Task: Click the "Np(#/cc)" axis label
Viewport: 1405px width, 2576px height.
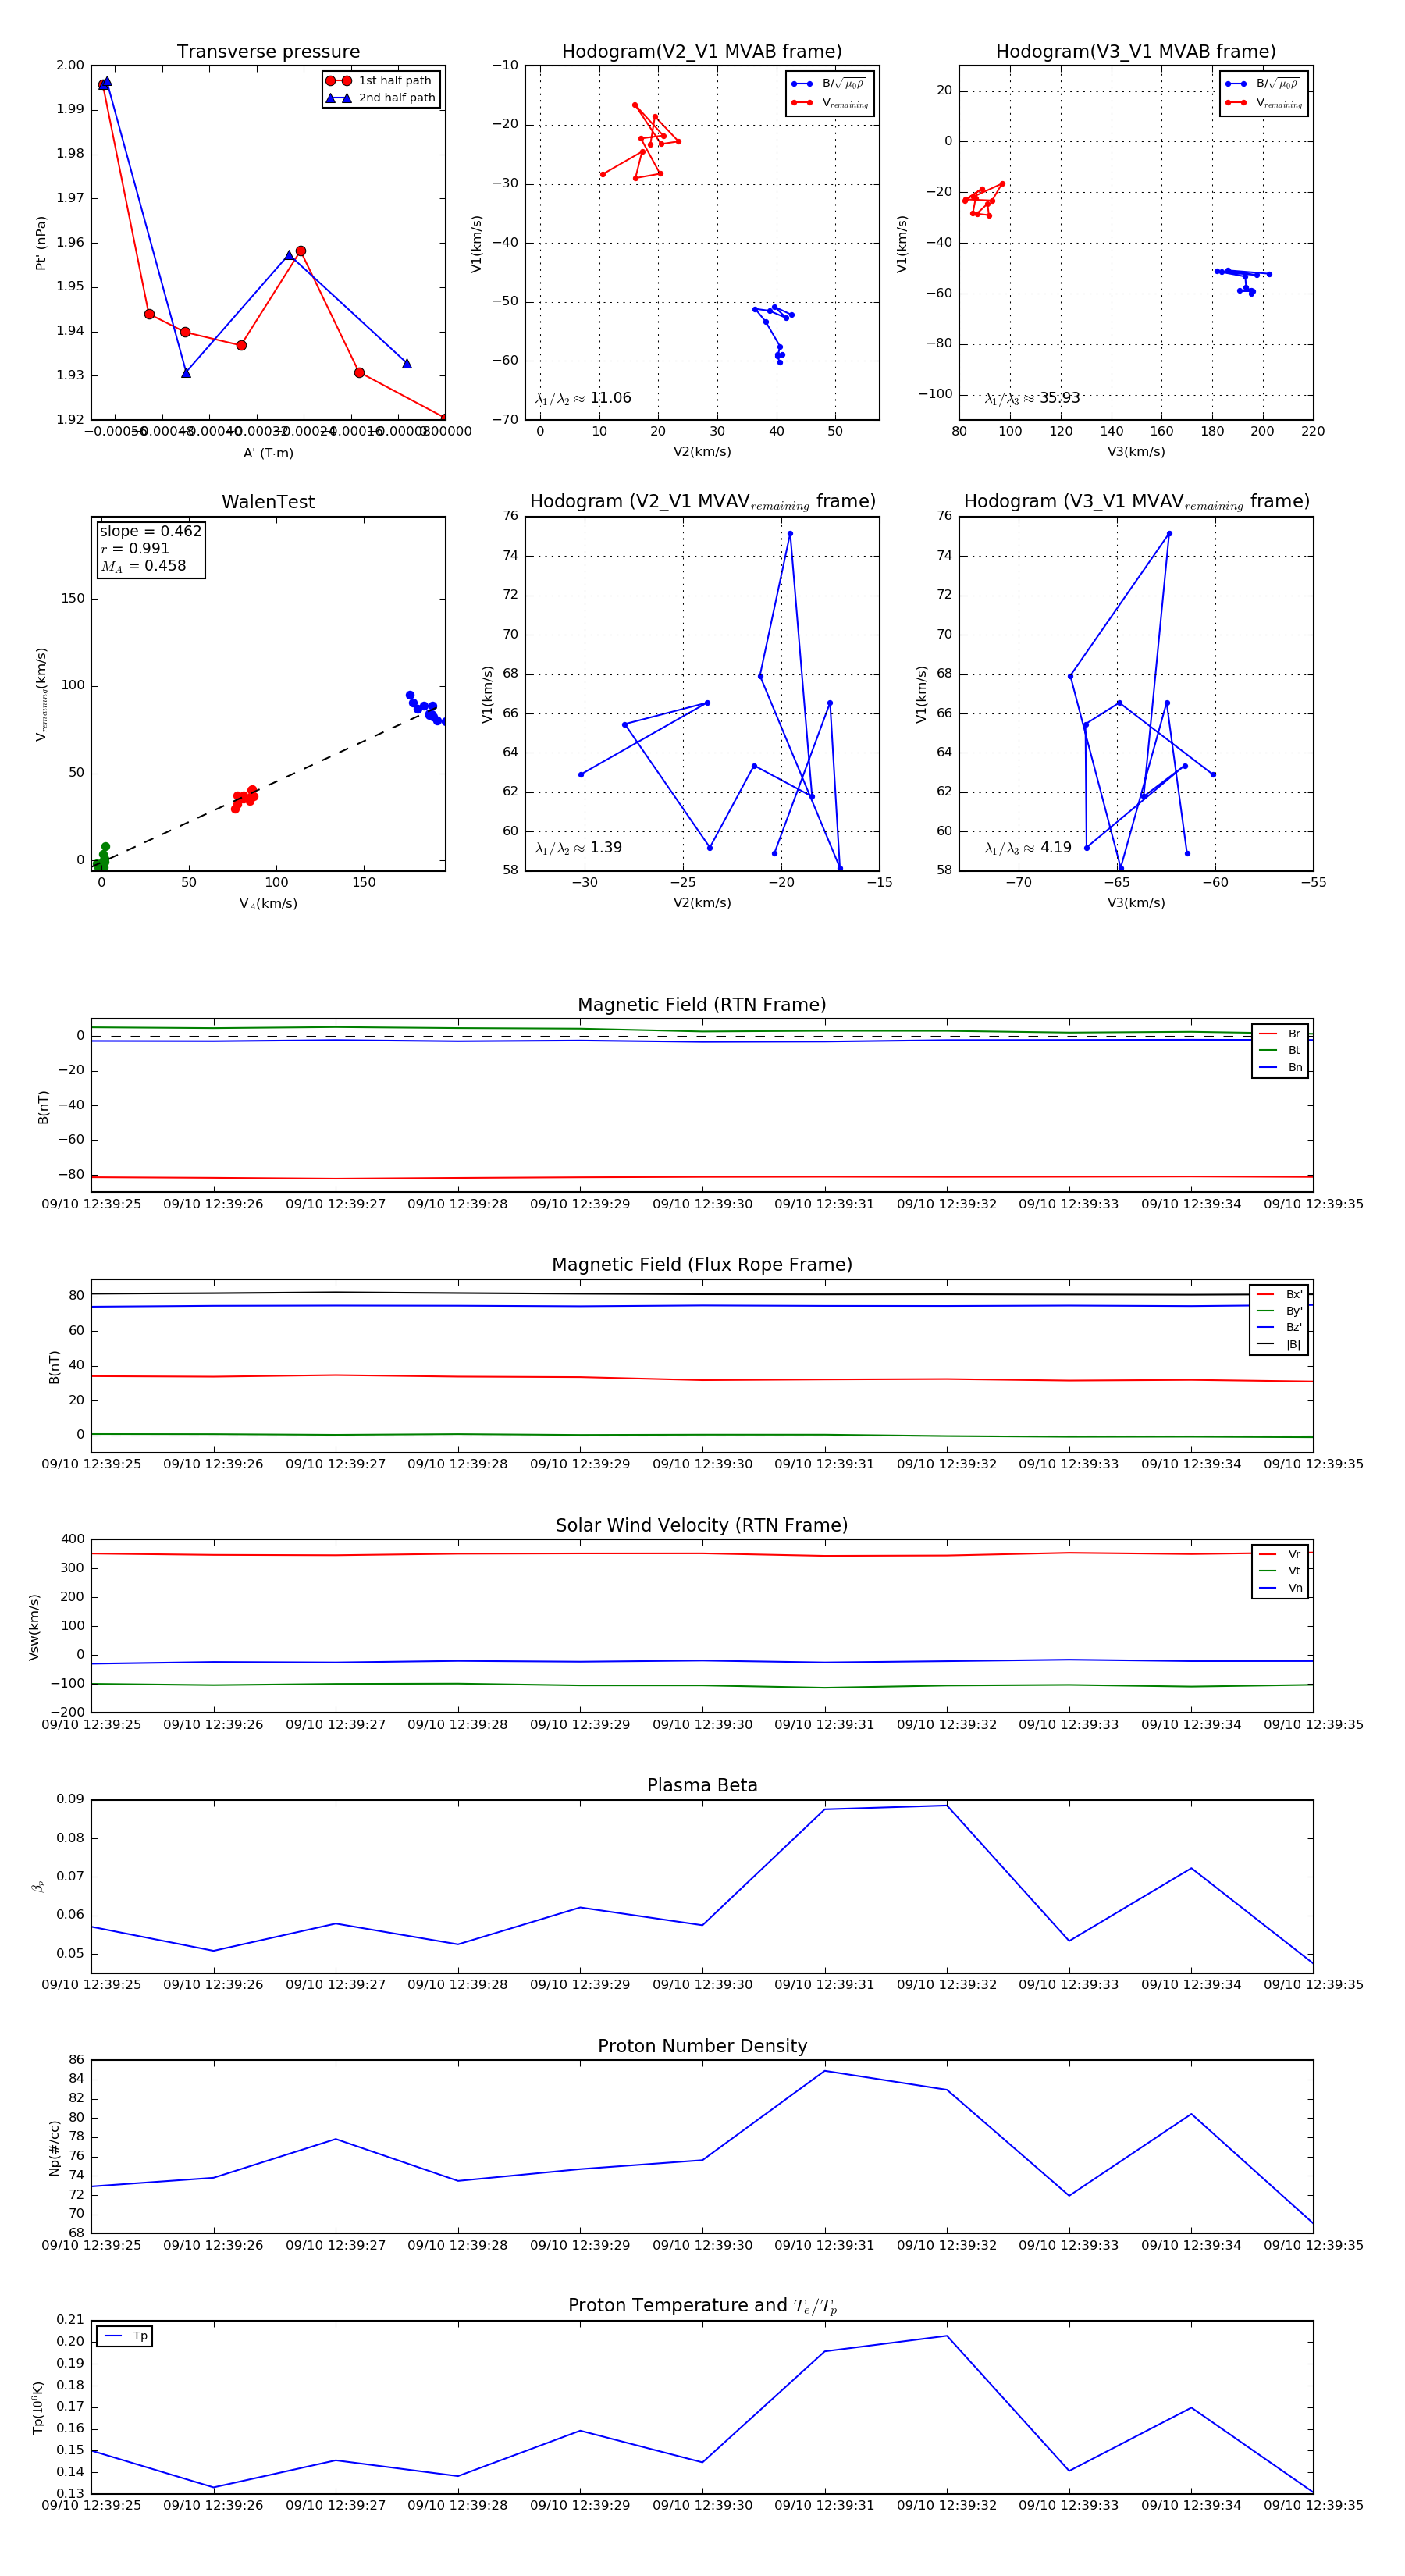Action: point(55,2148)
